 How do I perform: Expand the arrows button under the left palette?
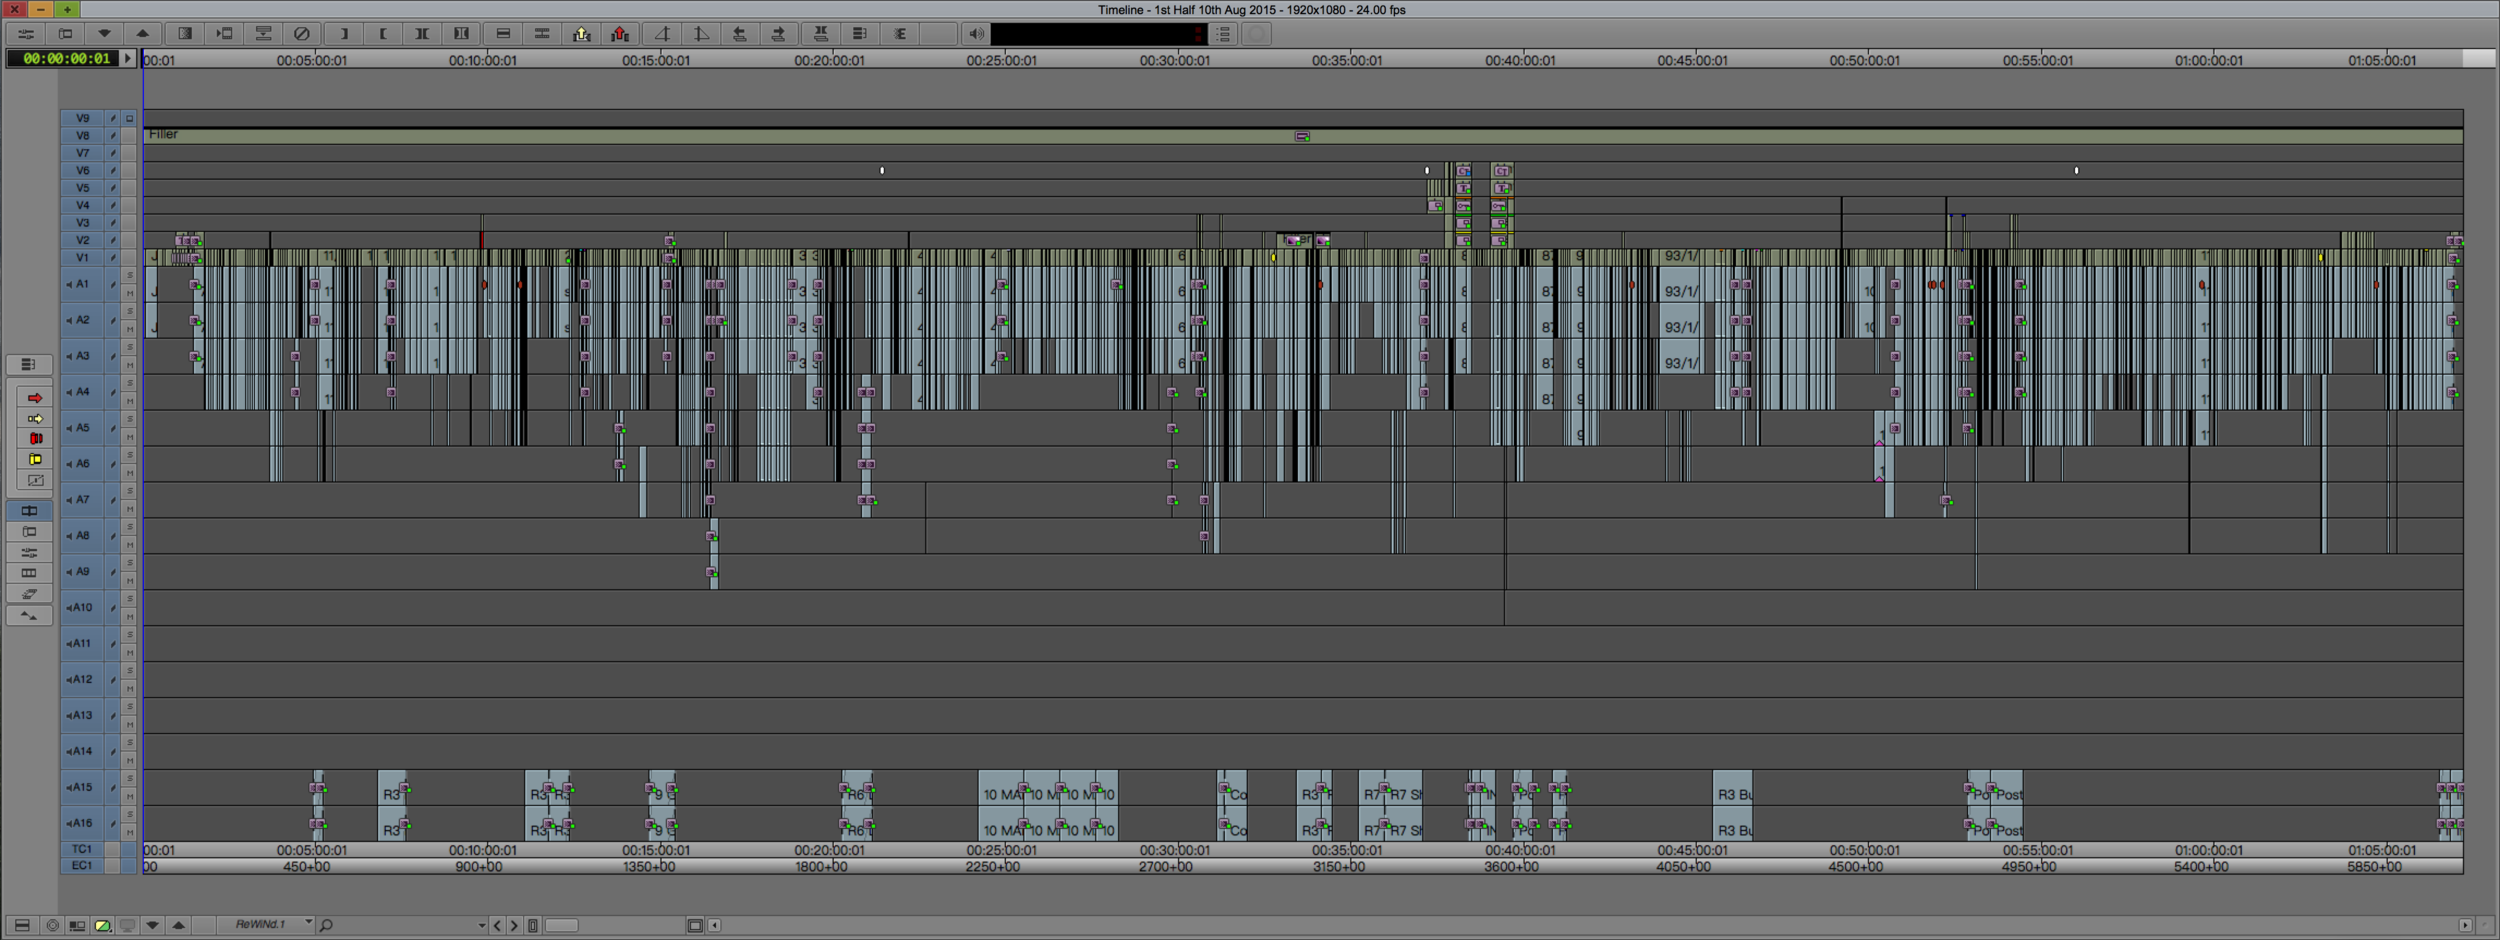point(29,617)
